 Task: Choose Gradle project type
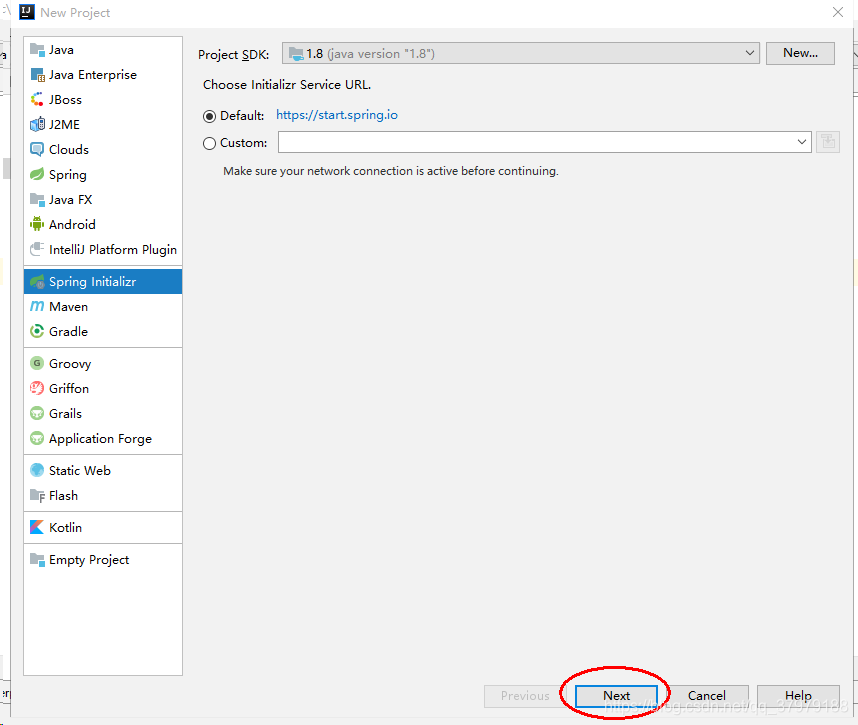pyautogui.click(x=103, y=331)
